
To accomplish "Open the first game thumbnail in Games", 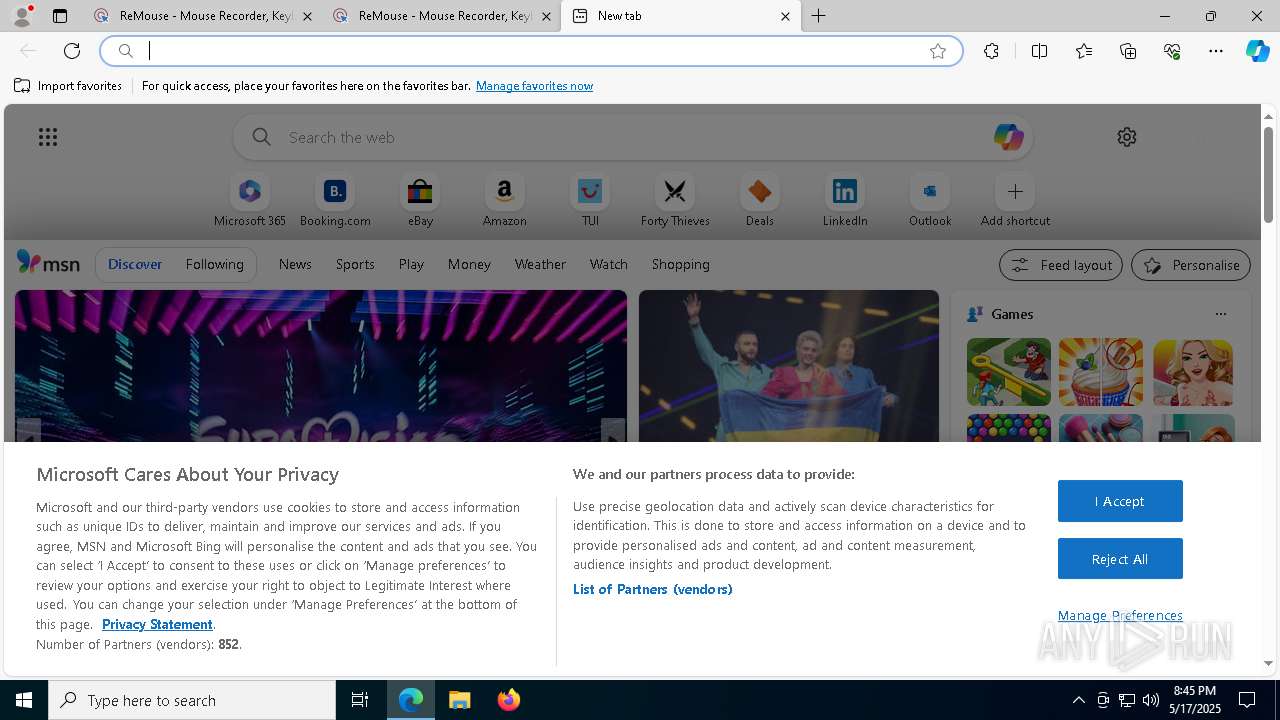I will tap(1009, 372).
